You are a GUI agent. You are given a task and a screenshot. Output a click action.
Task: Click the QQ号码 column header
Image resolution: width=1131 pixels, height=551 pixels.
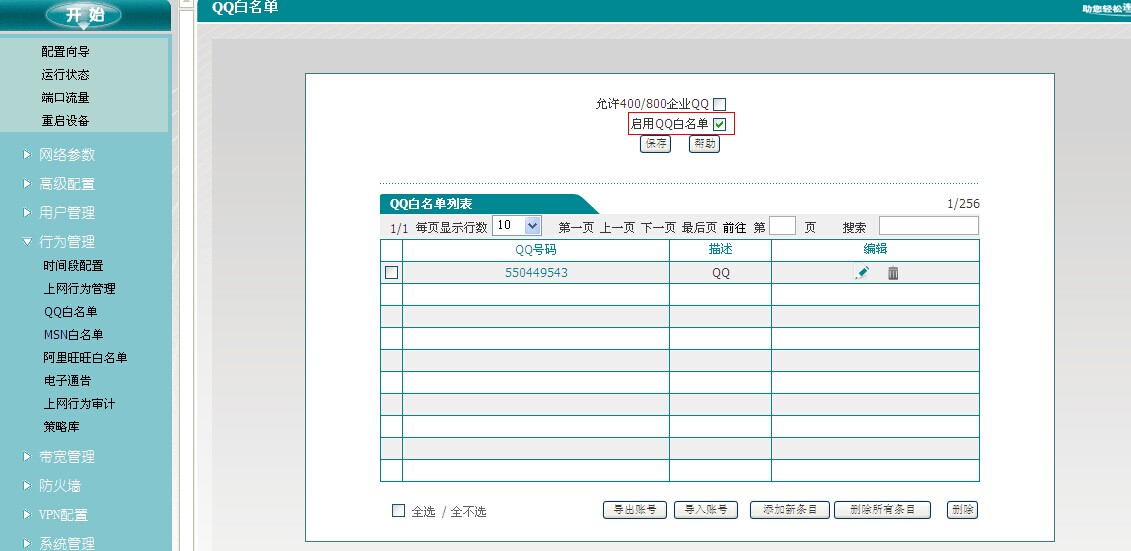coord(536,250)
